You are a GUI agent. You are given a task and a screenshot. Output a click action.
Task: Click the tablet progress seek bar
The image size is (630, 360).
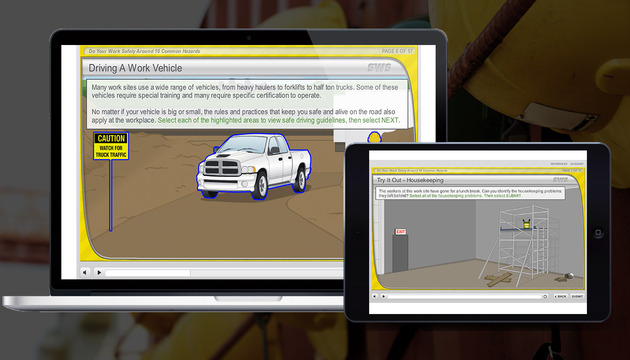pos(464,297)
